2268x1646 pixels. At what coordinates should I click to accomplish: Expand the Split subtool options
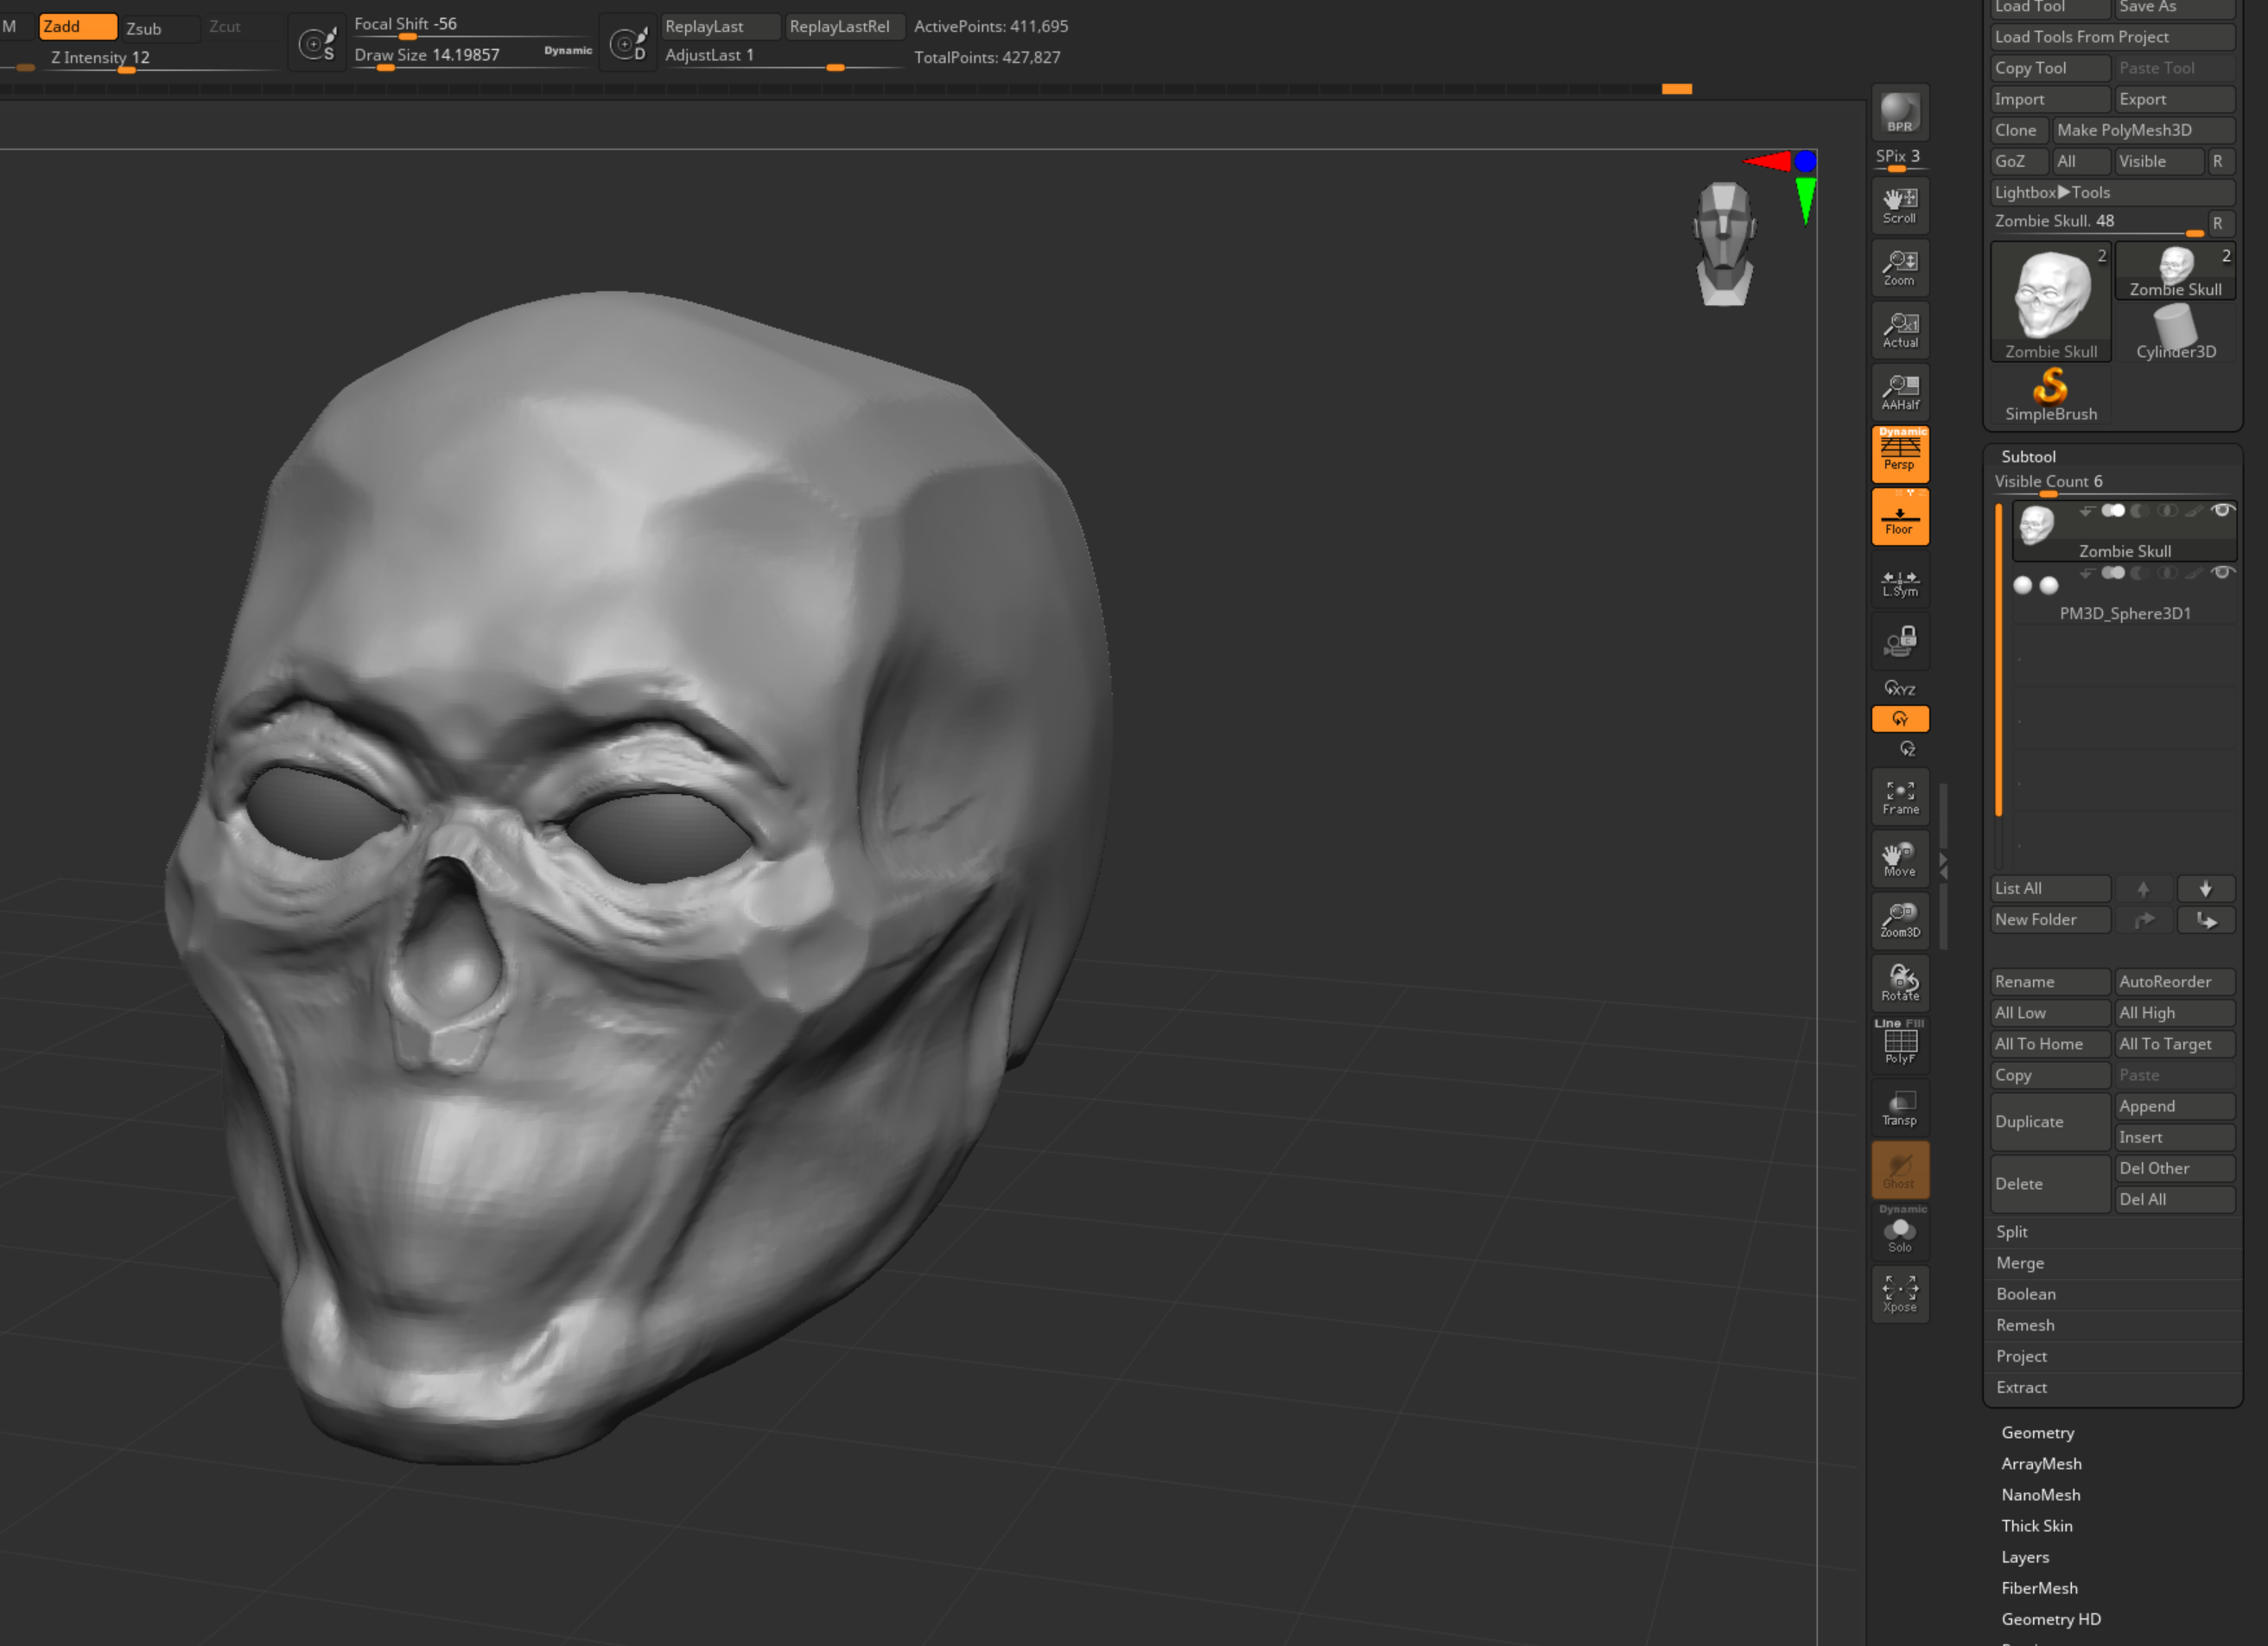[2011, 1232]
